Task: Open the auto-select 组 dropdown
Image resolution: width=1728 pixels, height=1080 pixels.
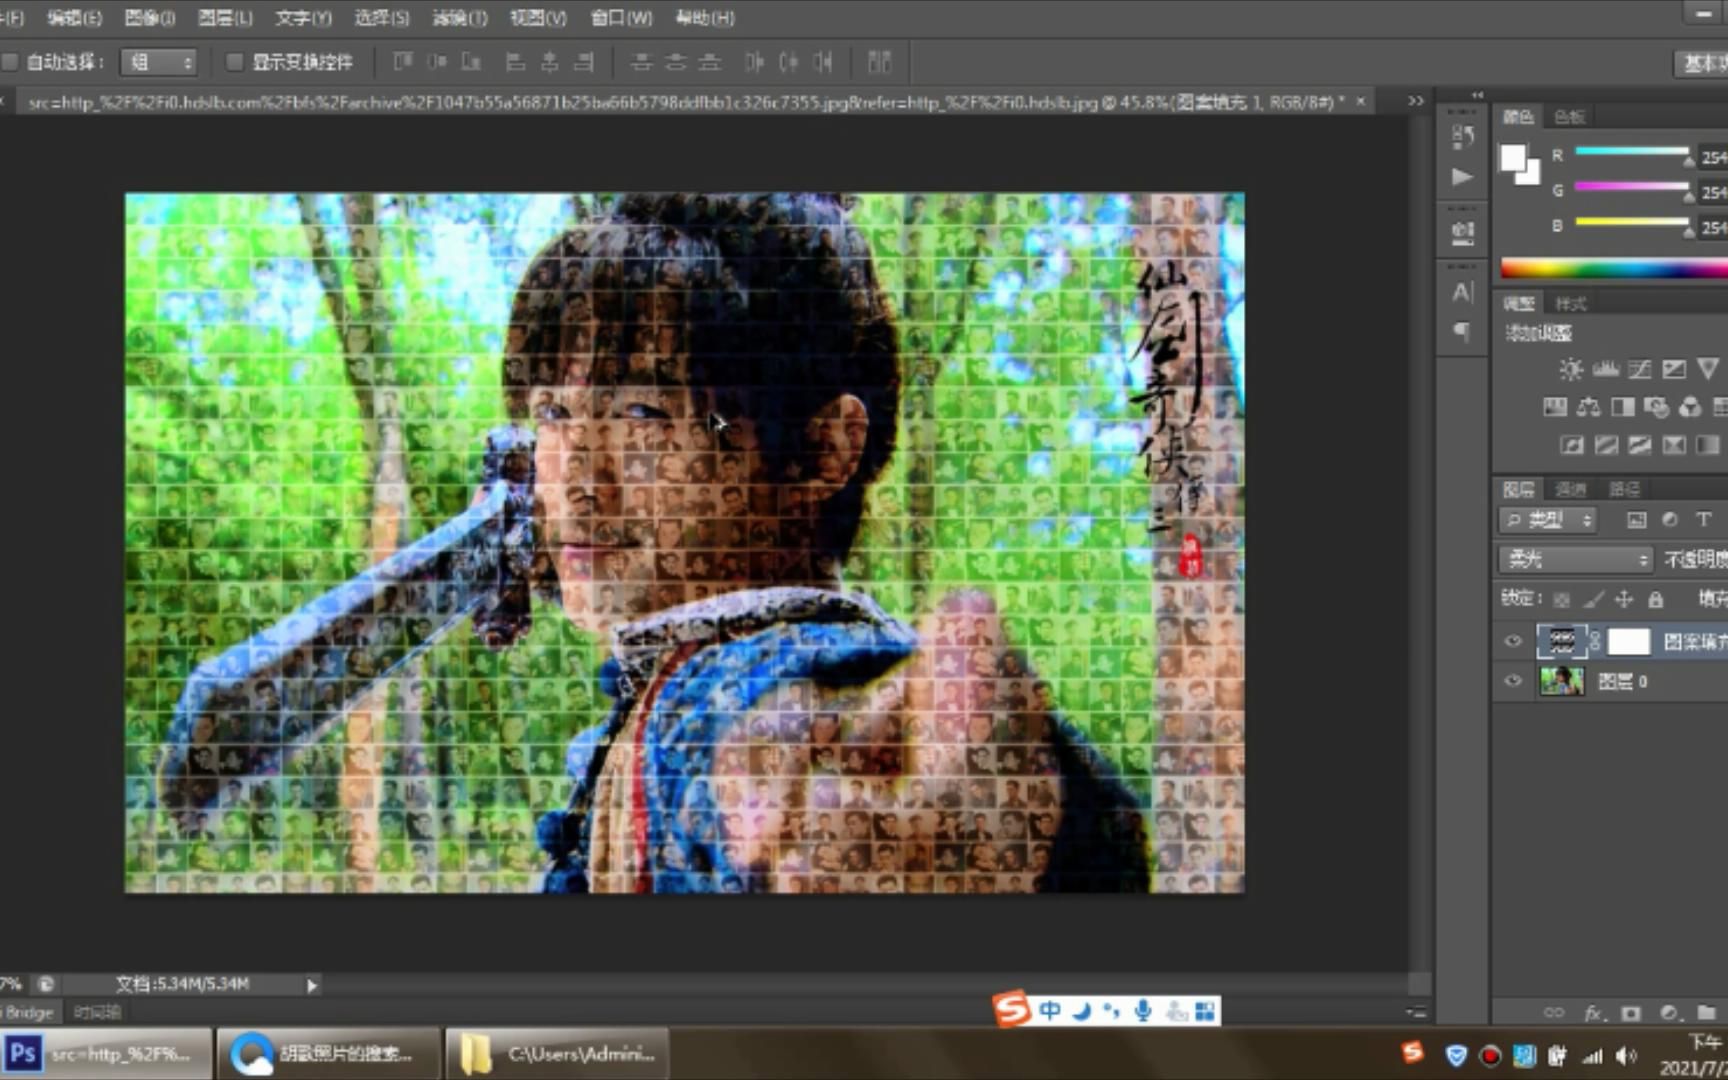Action: 158,62
